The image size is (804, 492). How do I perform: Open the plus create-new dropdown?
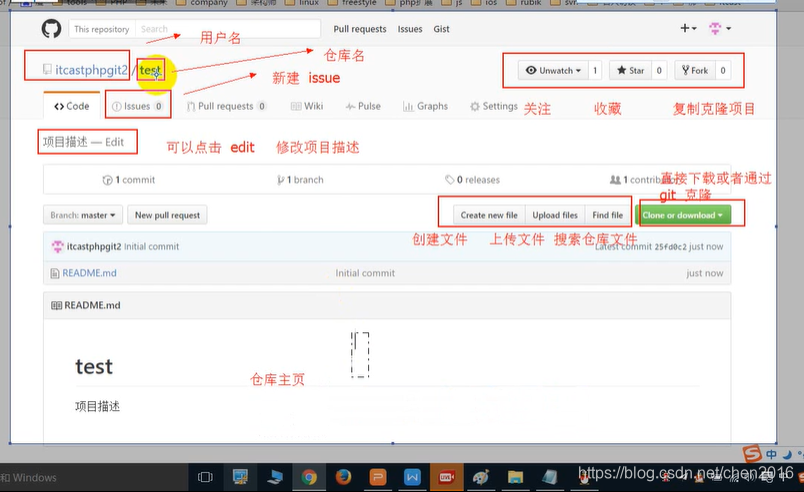click(x=688, y=28)
